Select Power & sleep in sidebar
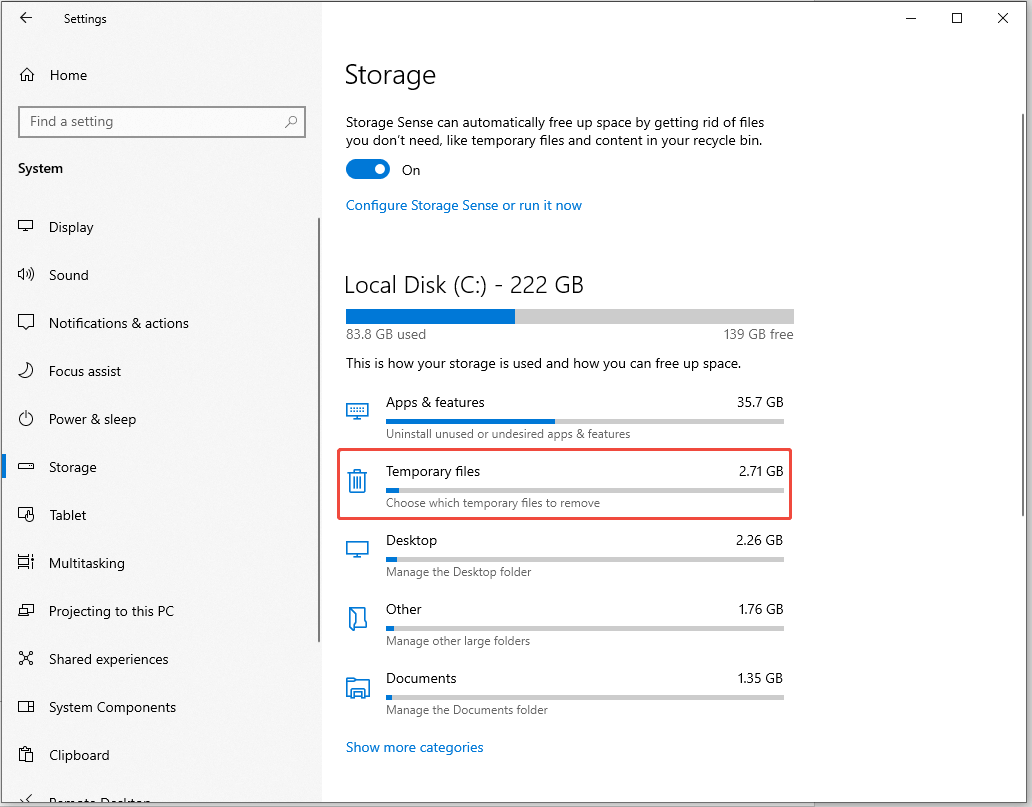Viewport: 1032px width, 807px height. (x=92, y=419)
